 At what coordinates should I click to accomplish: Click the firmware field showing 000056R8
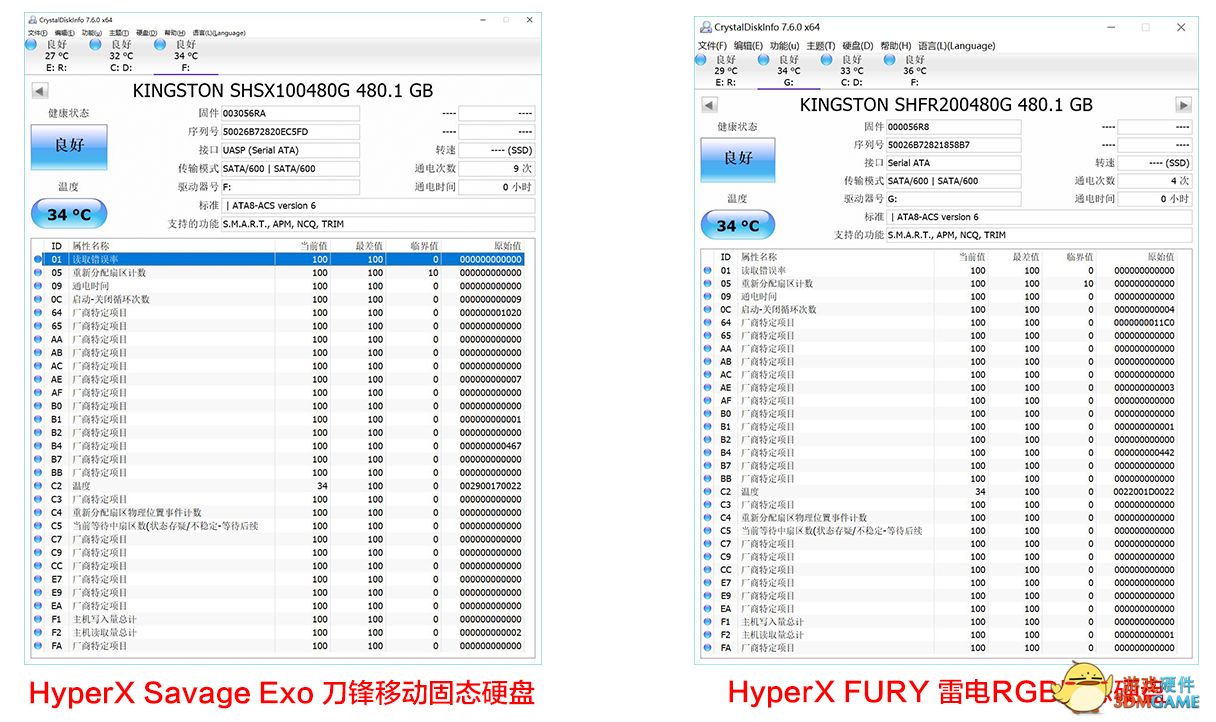coord(953,128)
